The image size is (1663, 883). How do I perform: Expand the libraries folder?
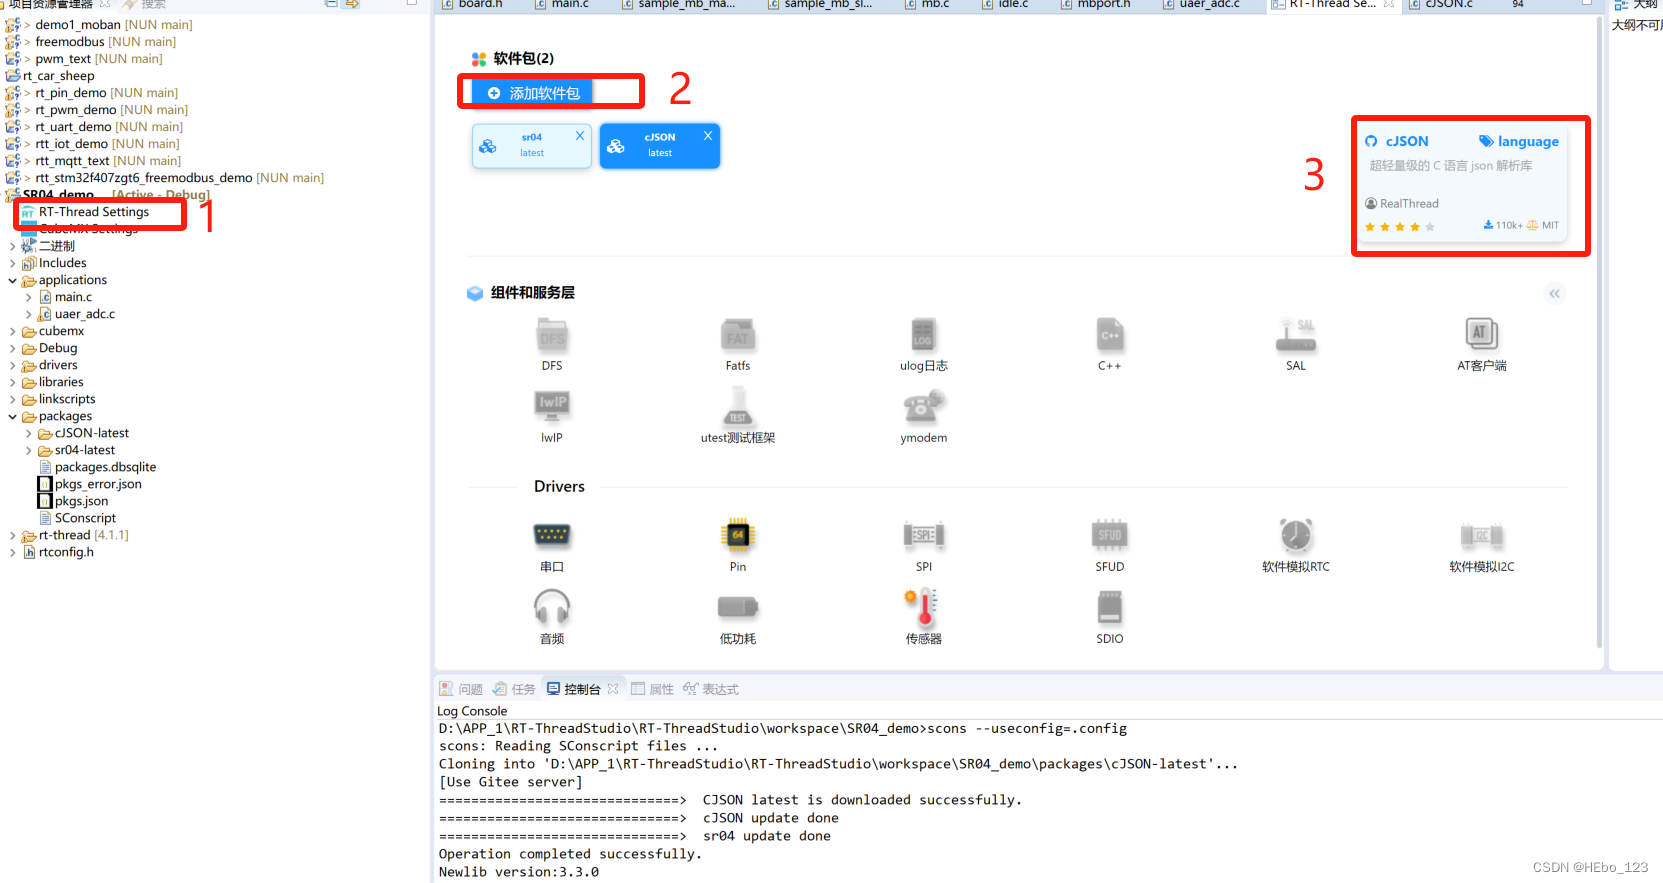pyautogui.click(x=12, y=382)
